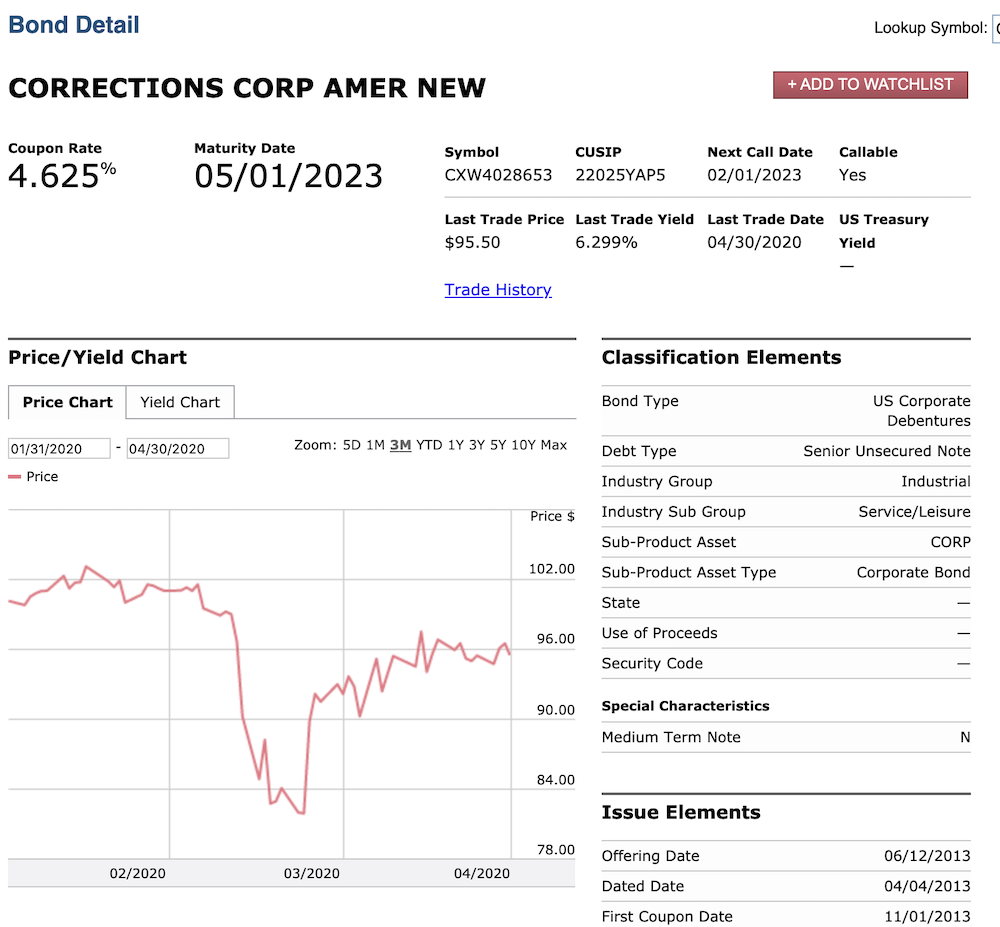The width and height of the screenshot is (1000, 927).
Task: Click the Last Trade Date 04/30/2020
Action: (754, 243)
